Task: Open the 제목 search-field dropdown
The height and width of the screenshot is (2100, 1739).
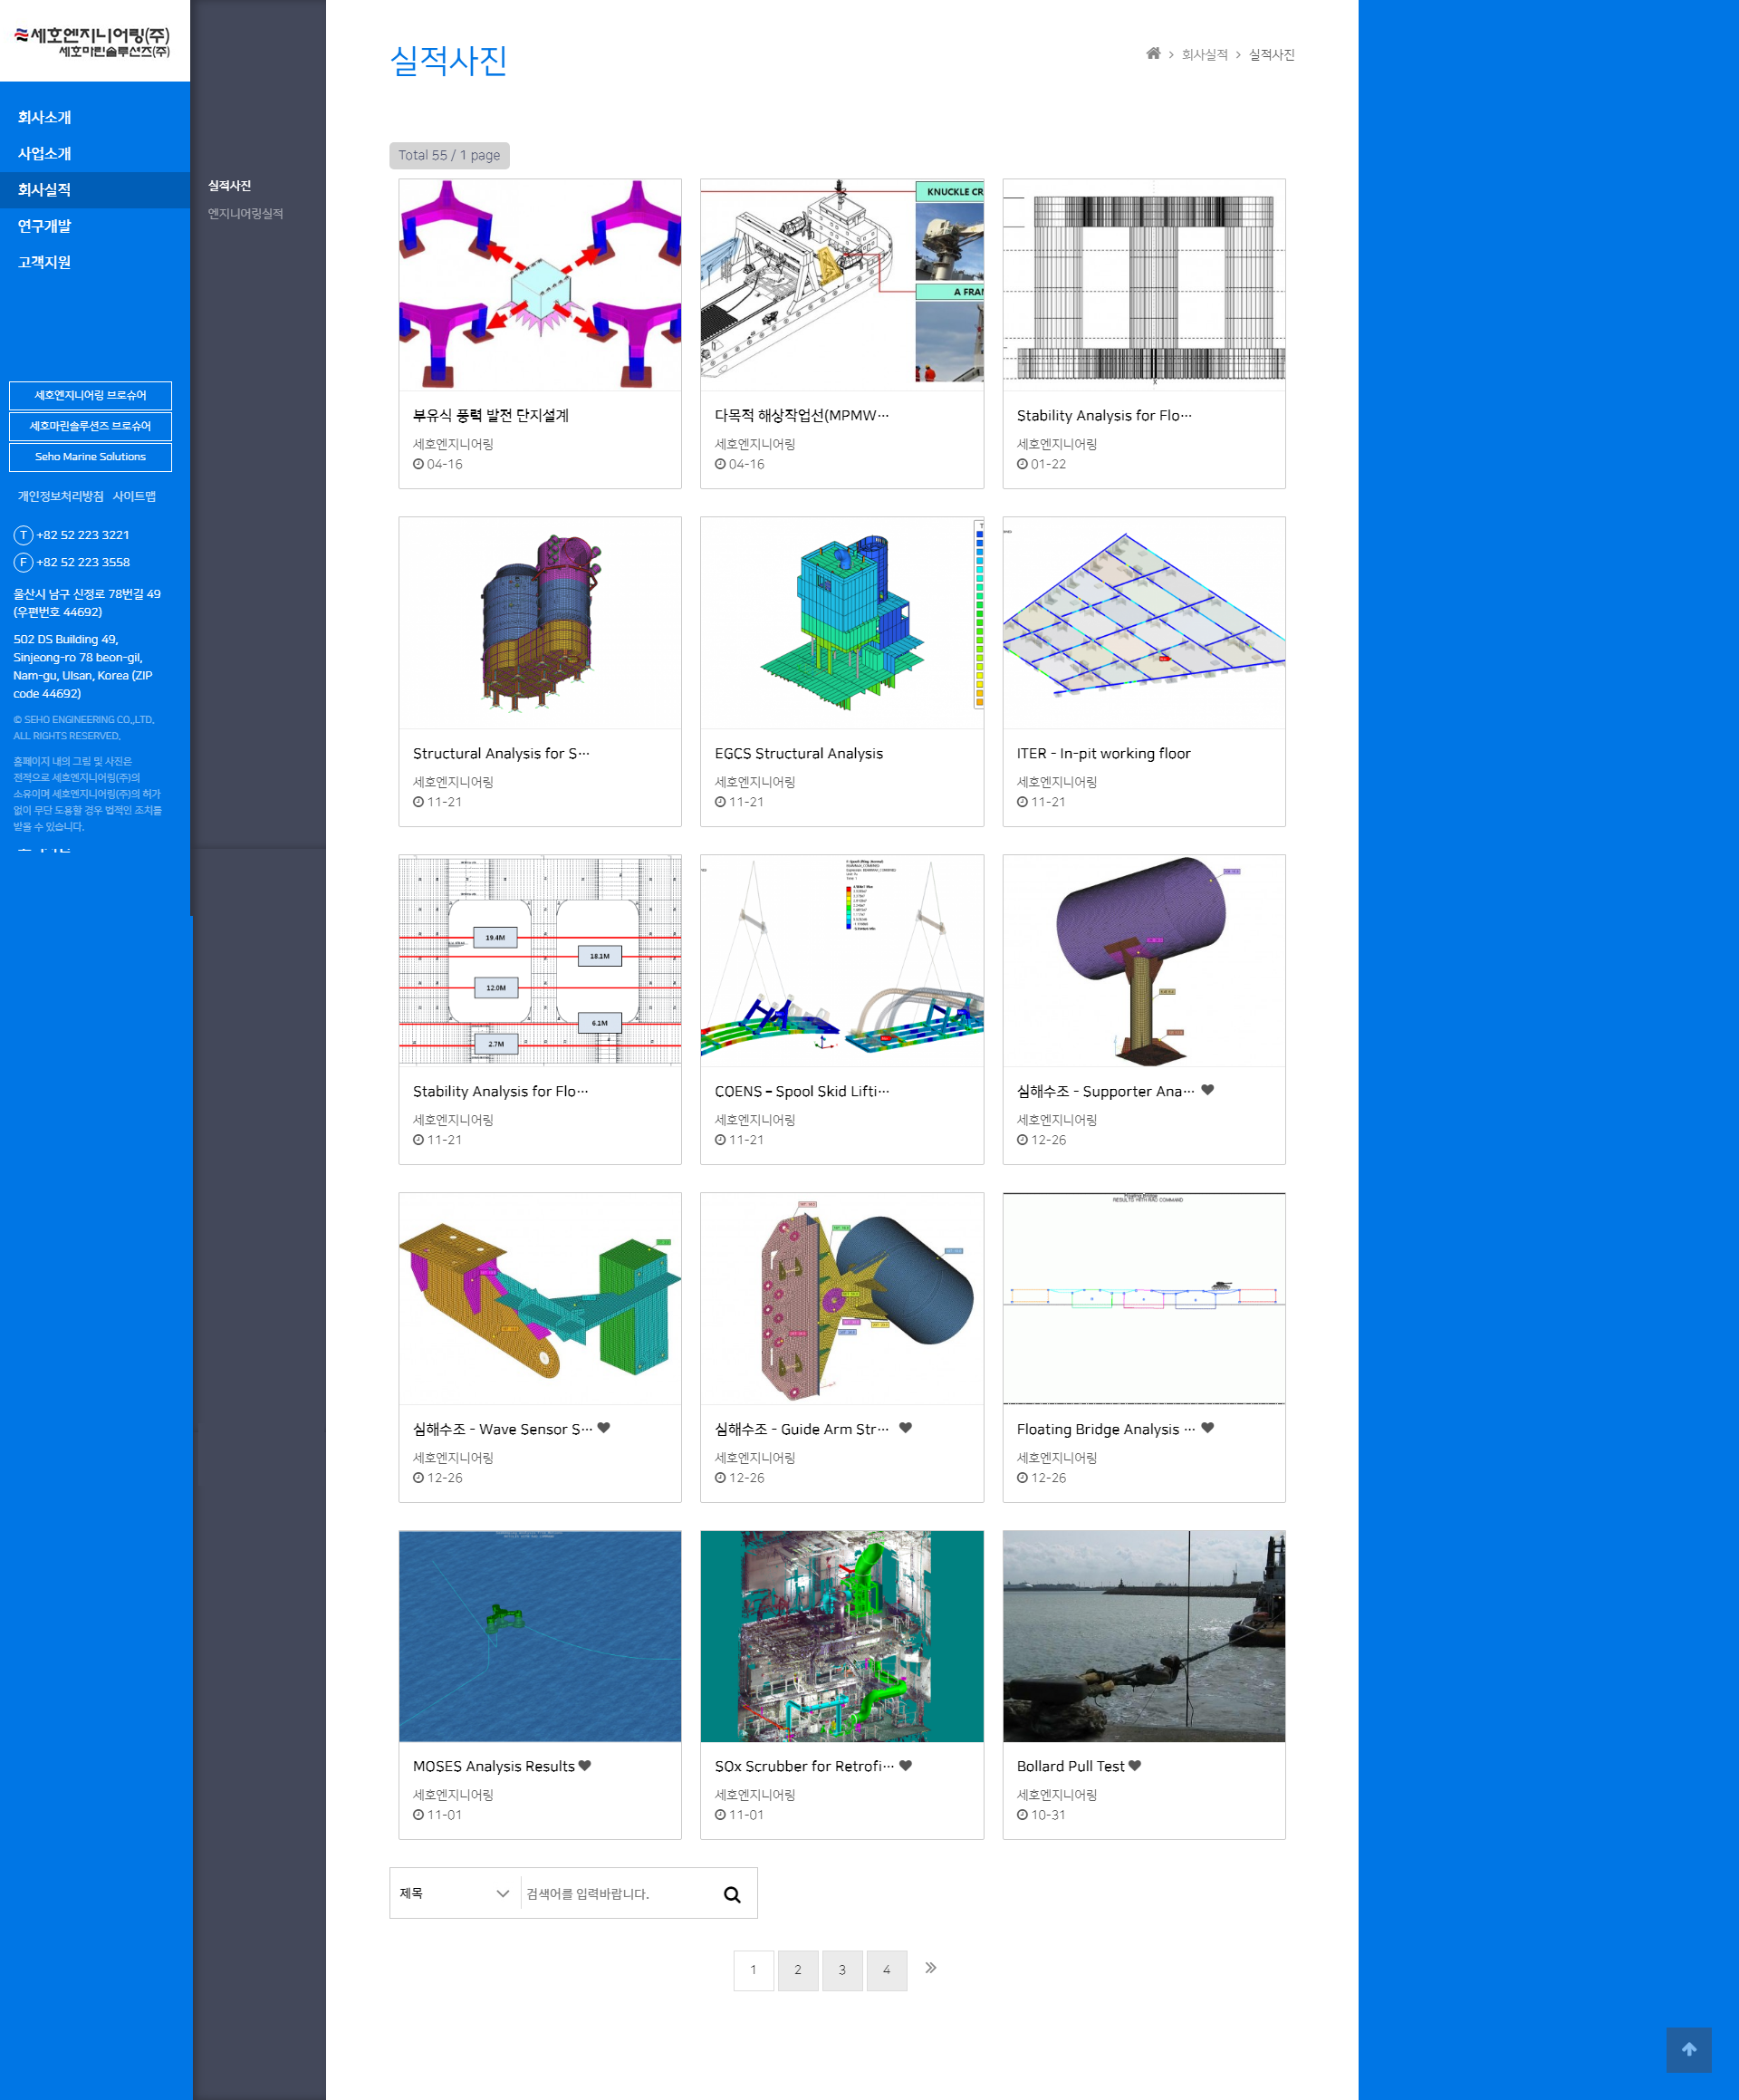Action: (x=454, y=1894)
